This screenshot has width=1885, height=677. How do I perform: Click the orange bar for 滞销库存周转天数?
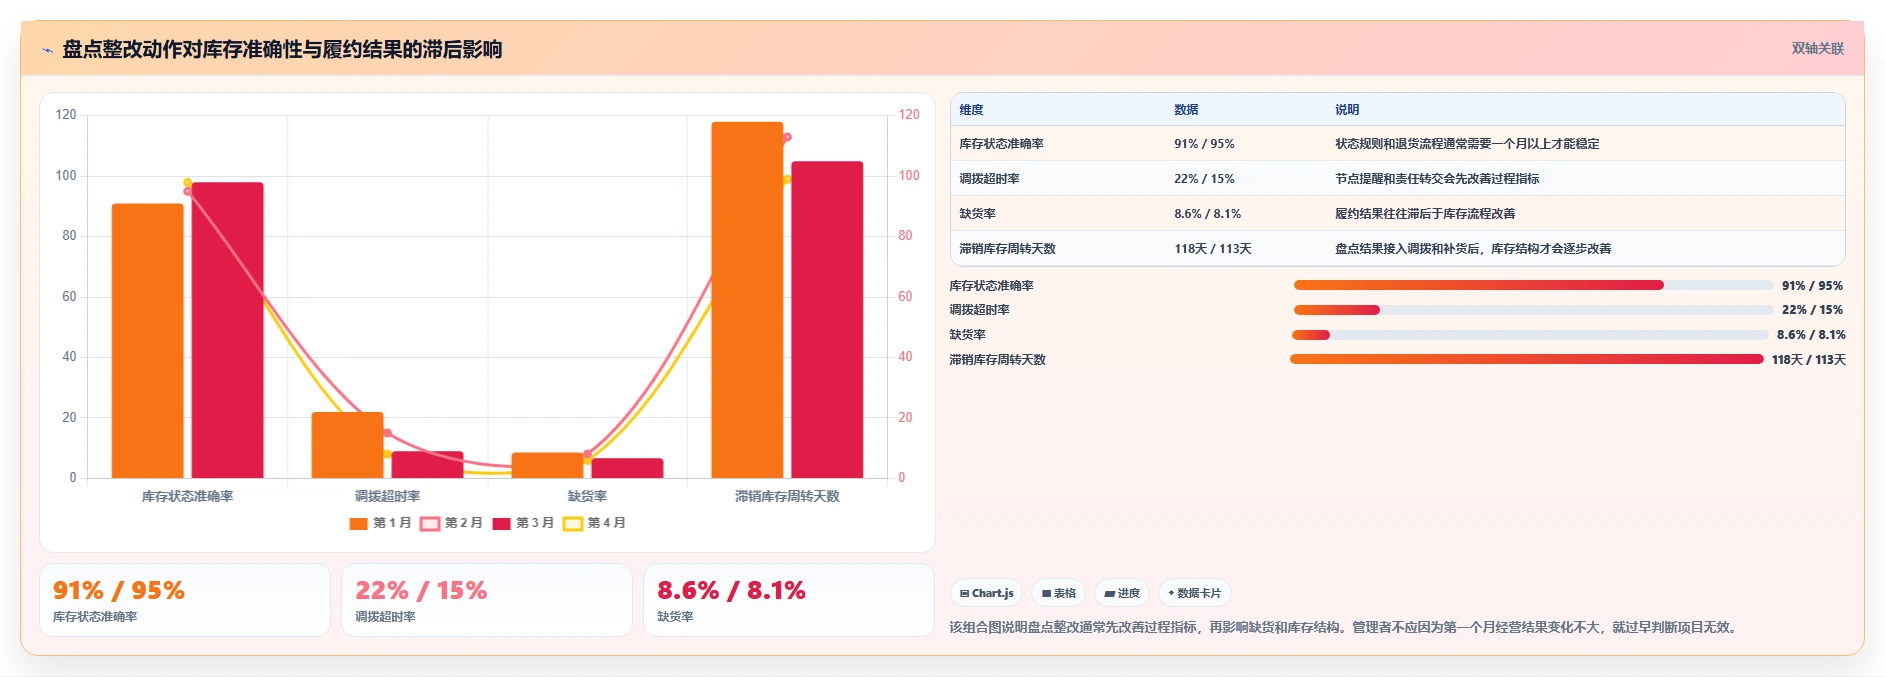tap(747, 300)
